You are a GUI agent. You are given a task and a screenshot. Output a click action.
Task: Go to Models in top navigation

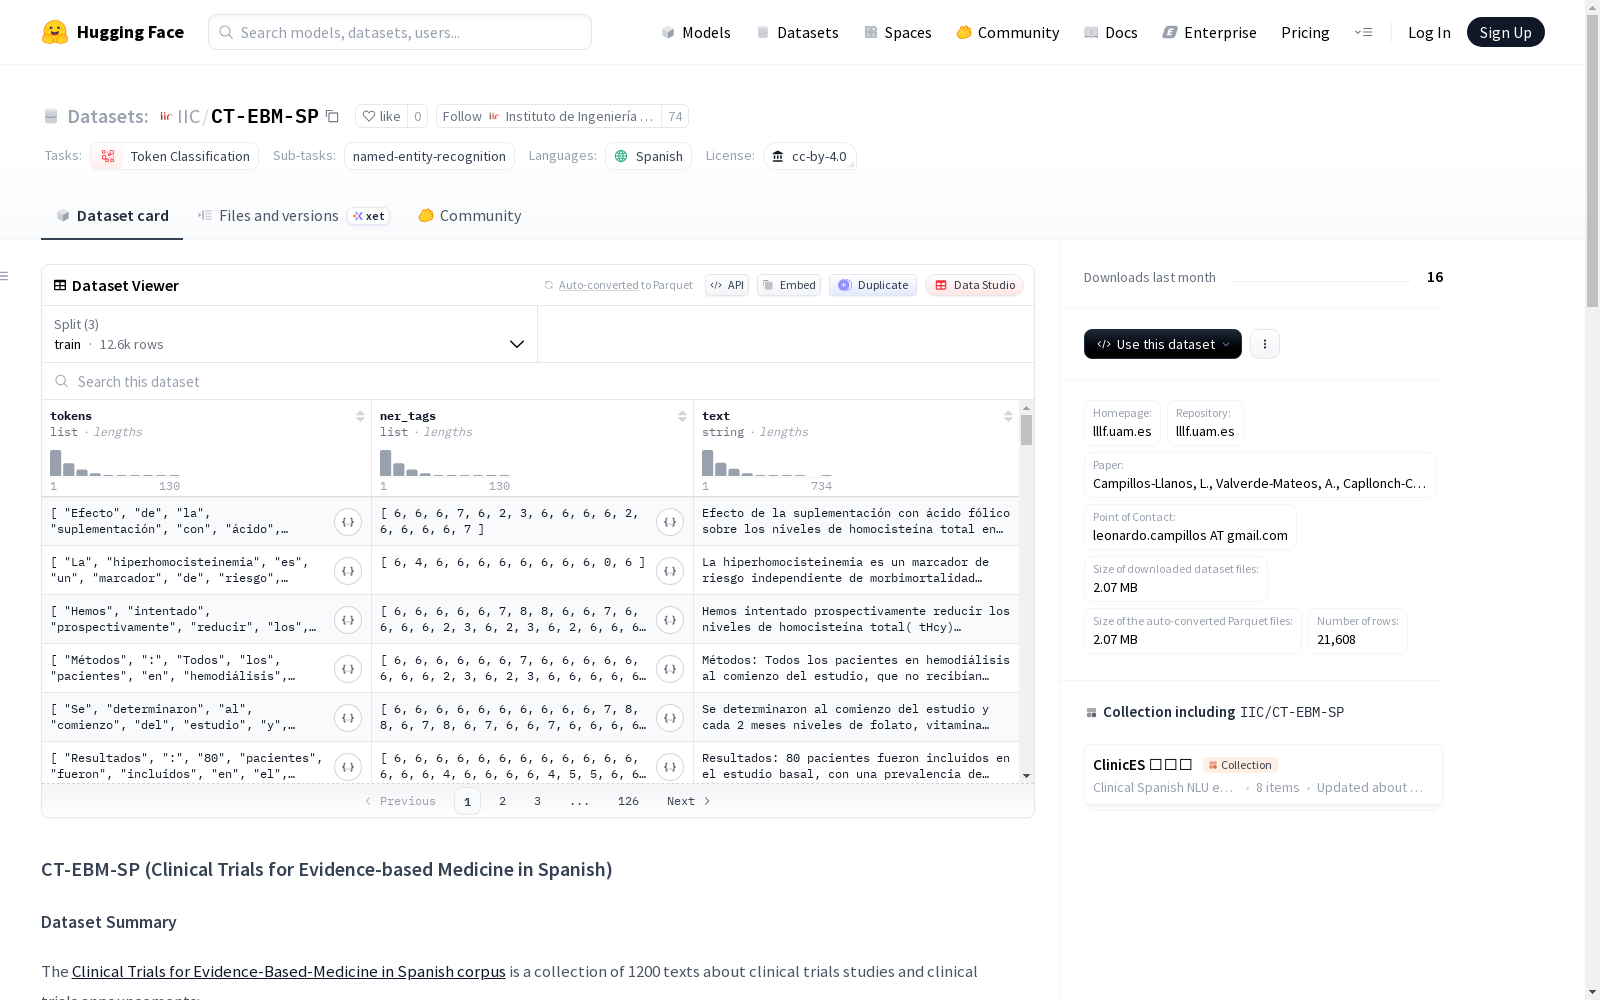(696, 32)
